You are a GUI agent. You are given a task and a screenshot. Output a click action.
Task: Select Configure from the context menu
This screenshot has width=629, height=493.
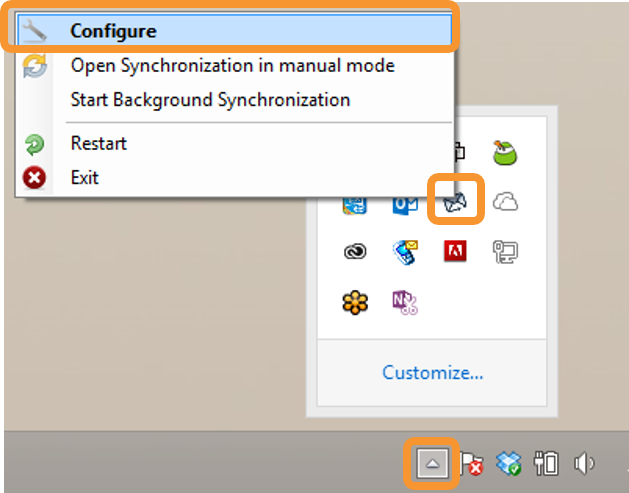click(113, 31)
